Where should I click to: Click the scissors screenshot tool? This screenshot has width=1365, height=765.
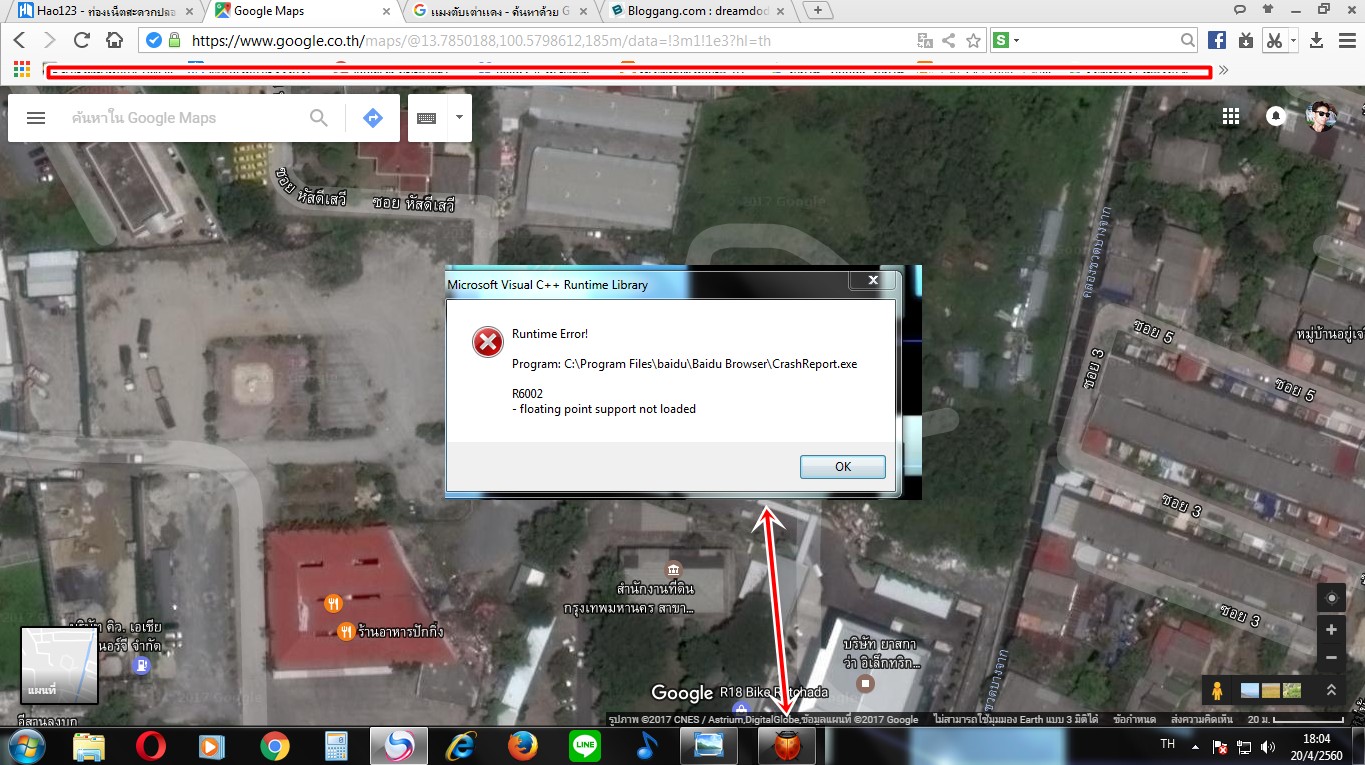(1273, 40)
